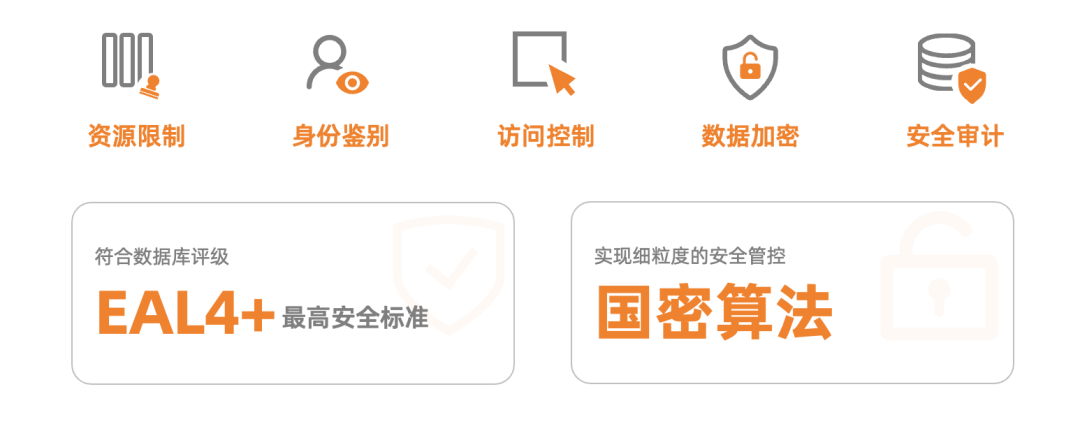Select the 身份鉴别 label

(x=340, y=136)
